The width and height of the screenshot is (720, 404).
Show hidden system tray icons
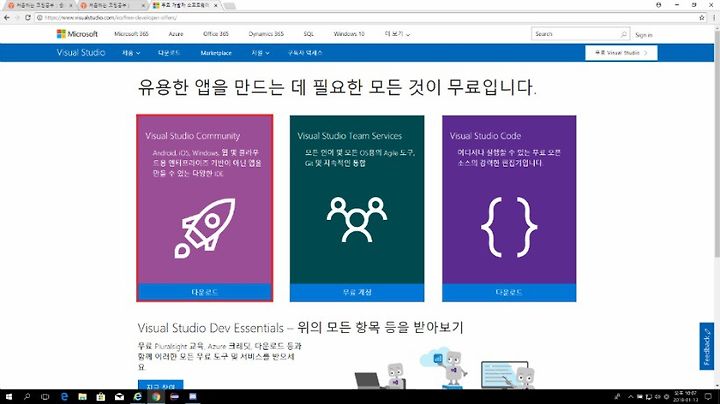coord(630,397)
